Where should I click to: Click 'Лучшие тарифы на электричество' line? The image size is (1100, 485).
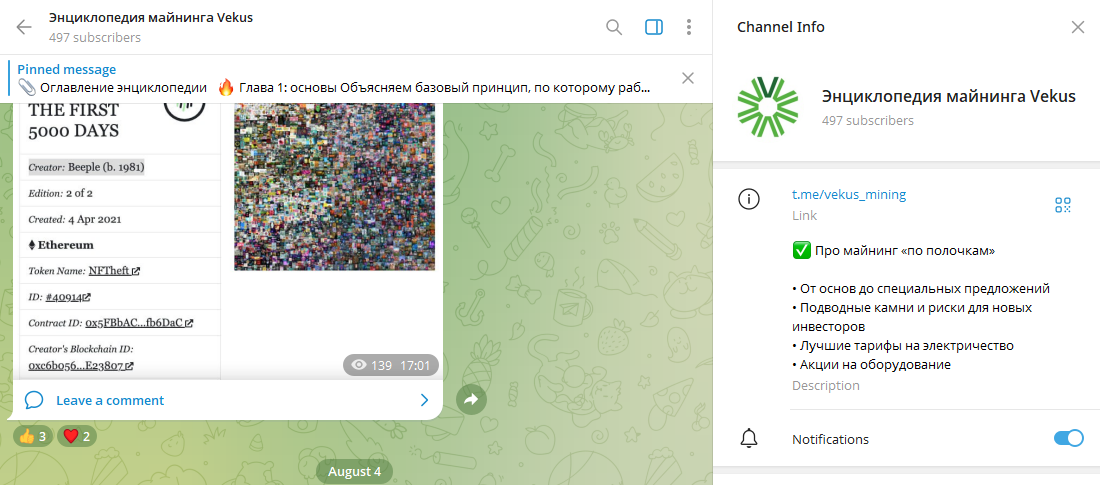(904, 345)
